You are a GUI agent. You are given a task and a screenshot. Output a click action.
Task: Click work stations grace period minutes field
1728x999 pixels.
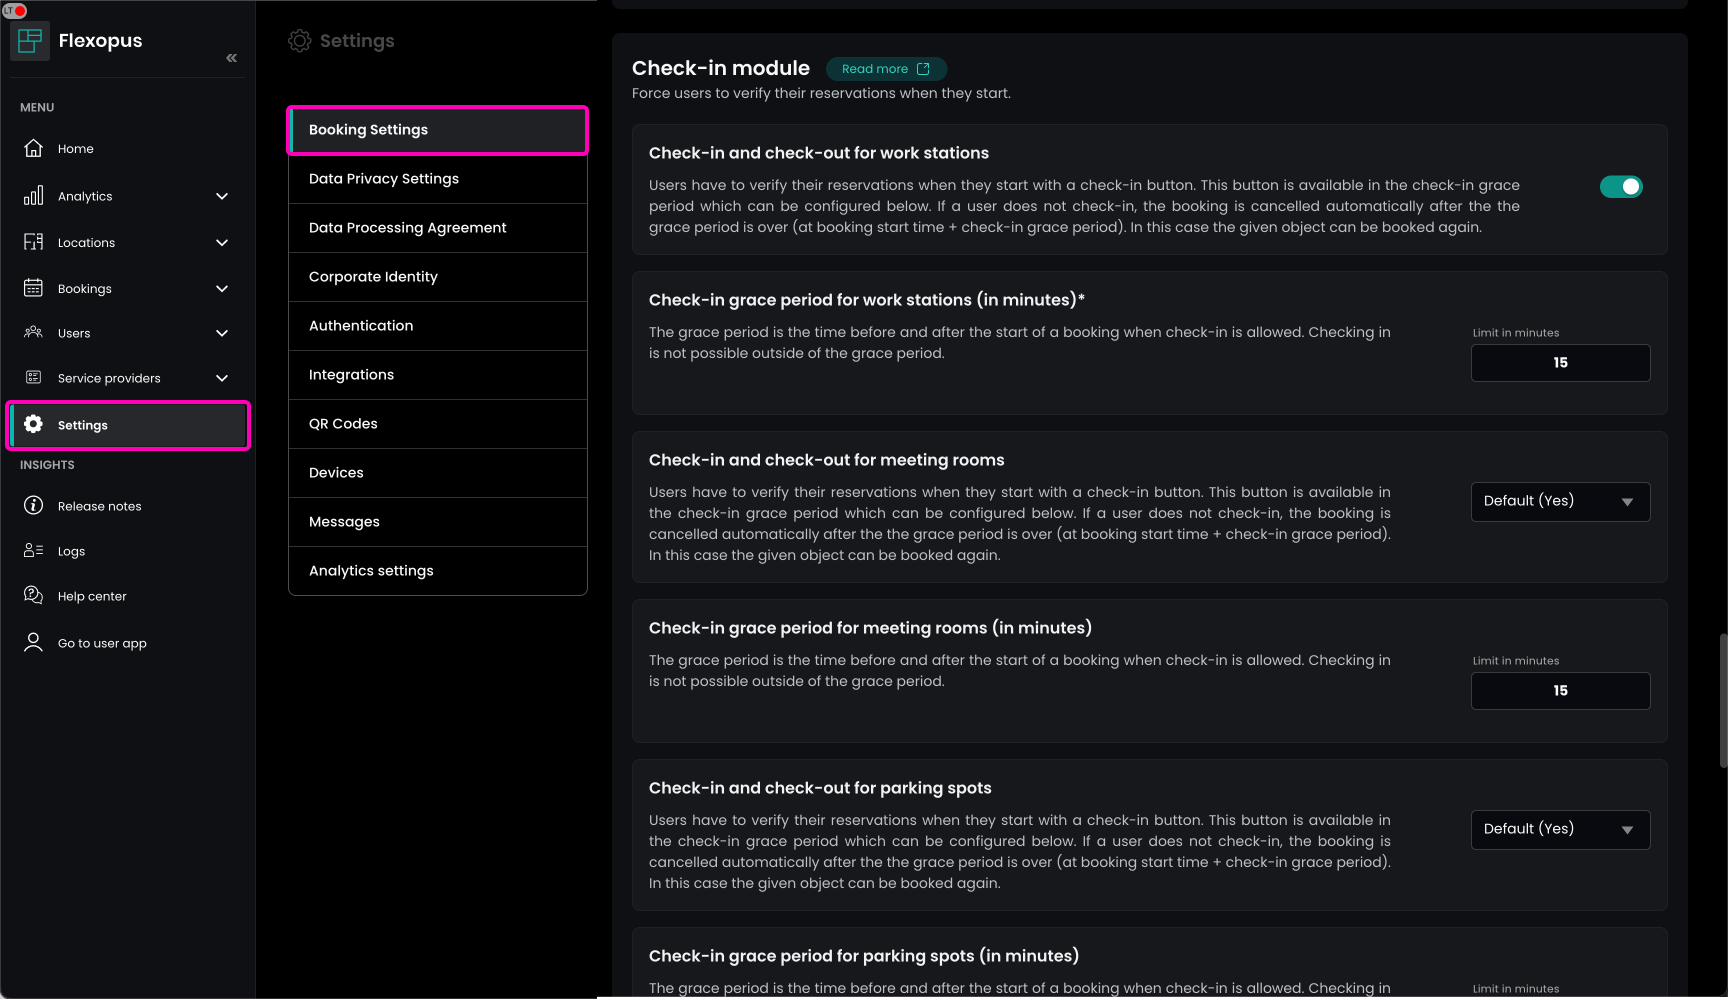pyautogui.click(x=1560, y=363)
